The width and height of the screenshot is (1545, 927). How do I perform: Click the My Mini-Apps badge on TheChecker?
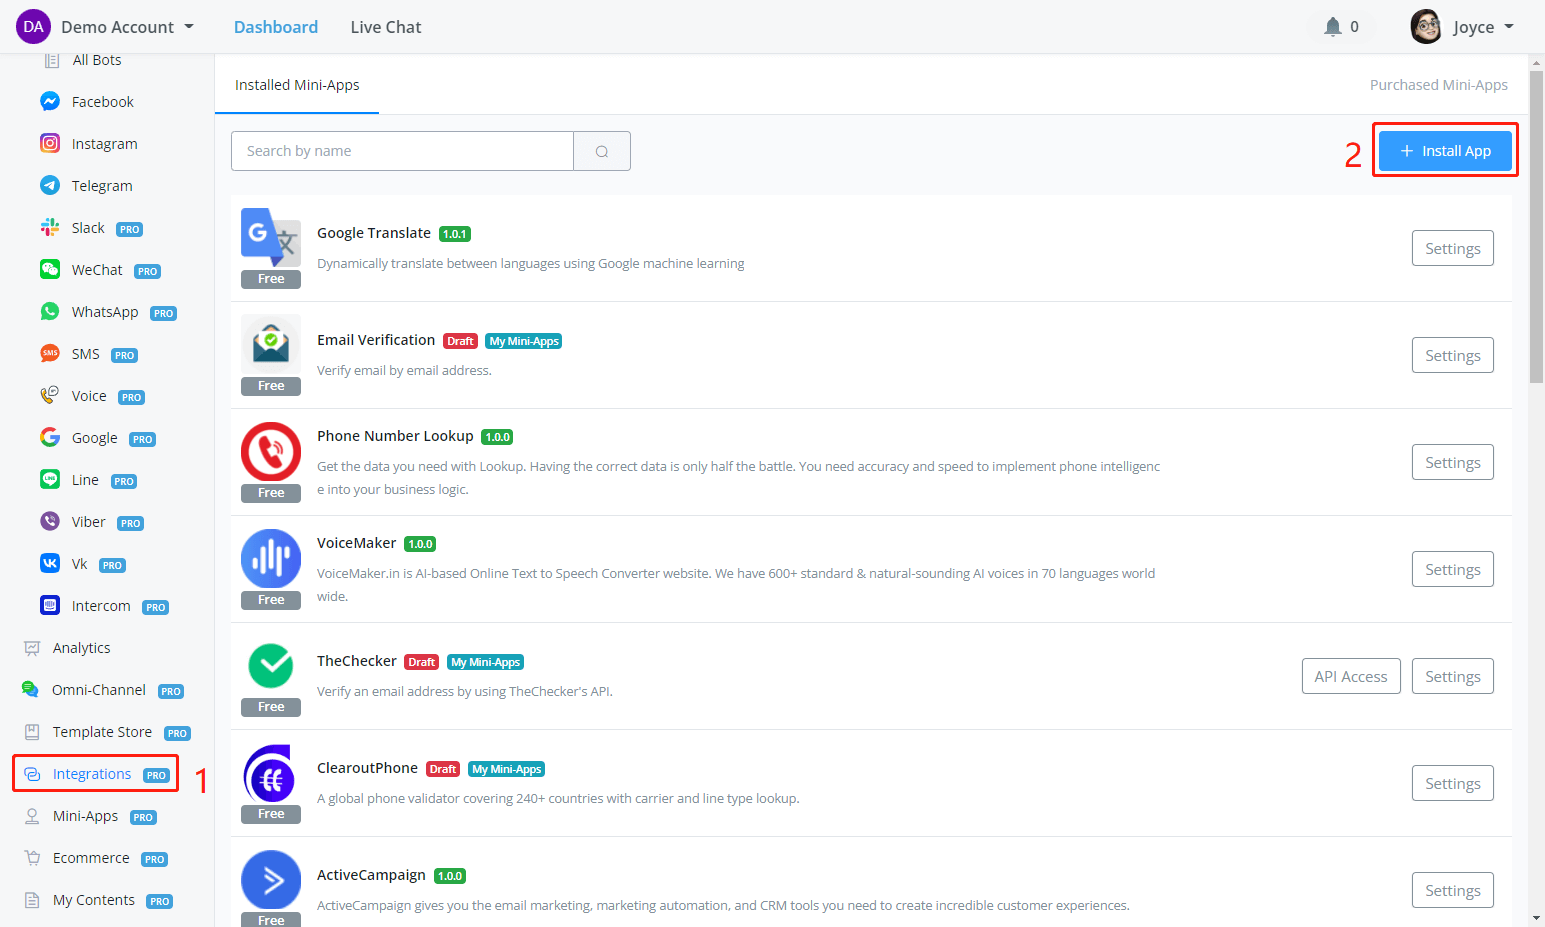click(486, 662)
